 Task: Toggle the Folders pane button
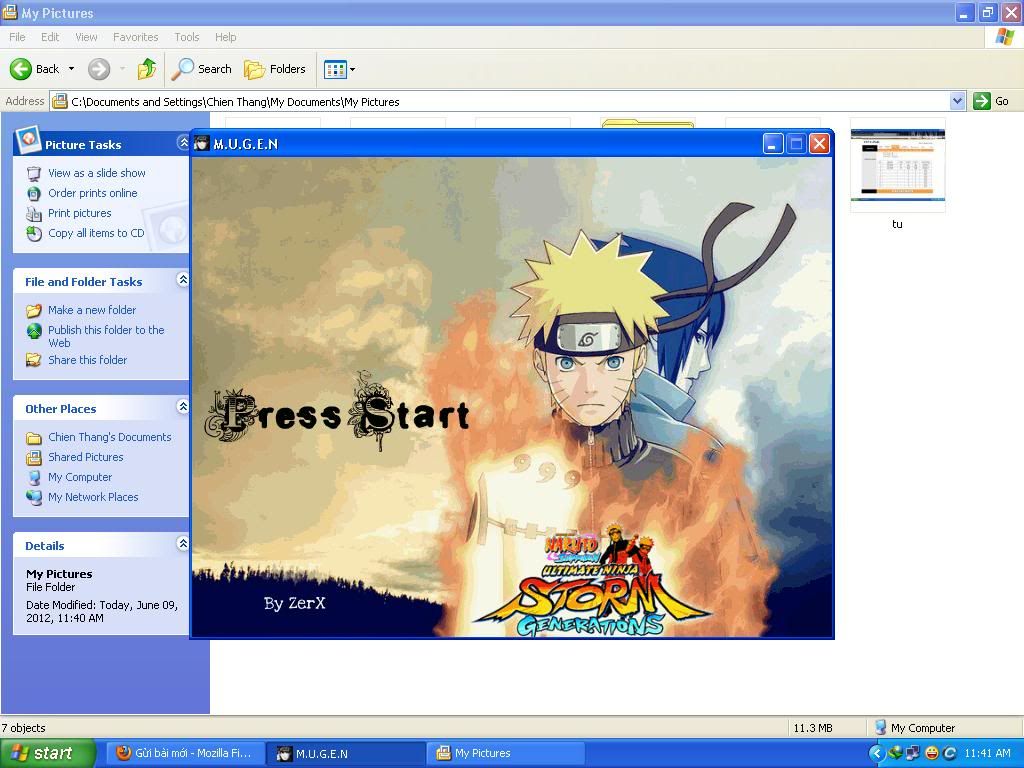click(275, 69)
